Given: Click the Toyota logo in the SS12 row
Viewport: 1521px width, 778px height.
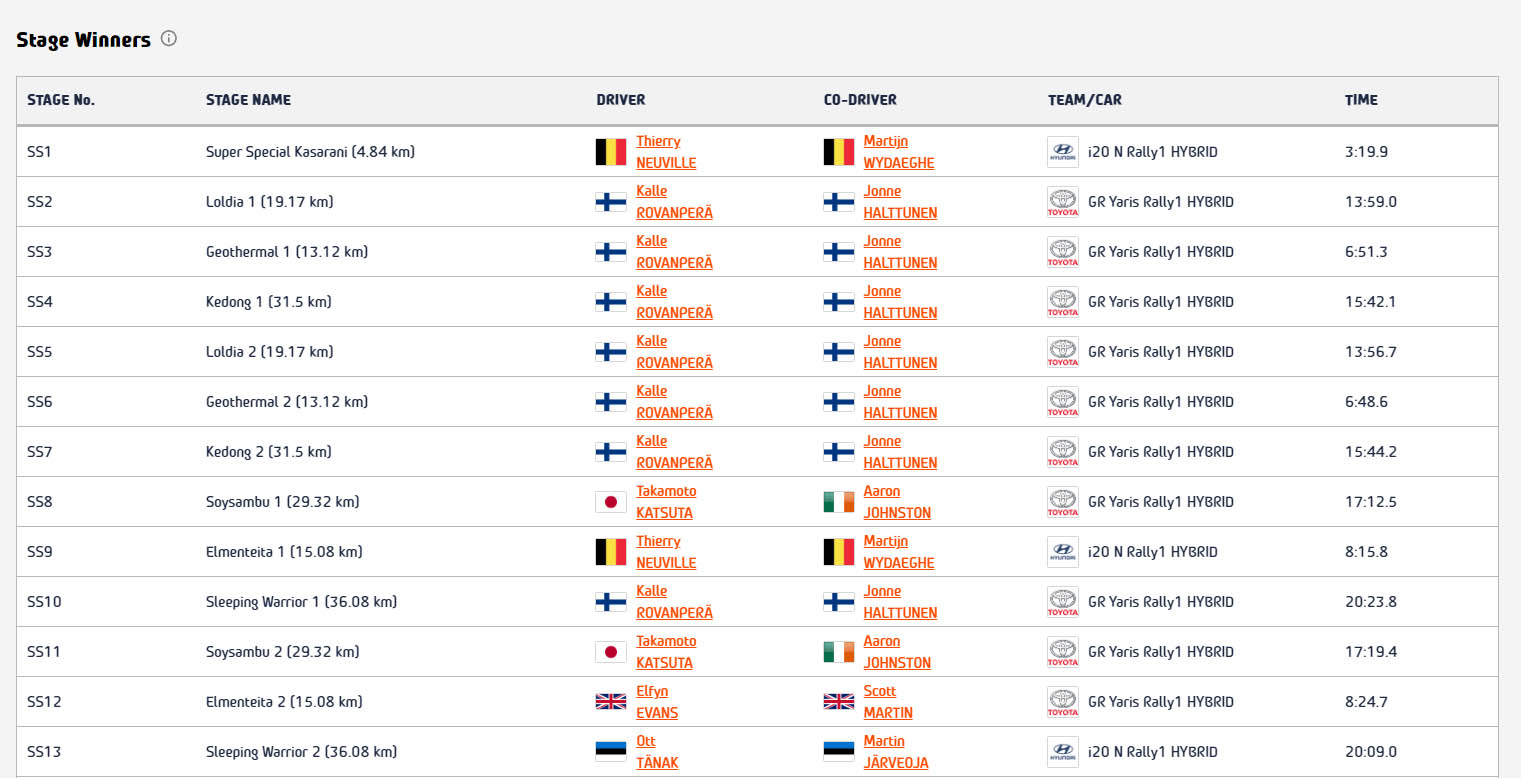Looking at the screenshot, I should pyautogui.click(x=1062, y=702).
